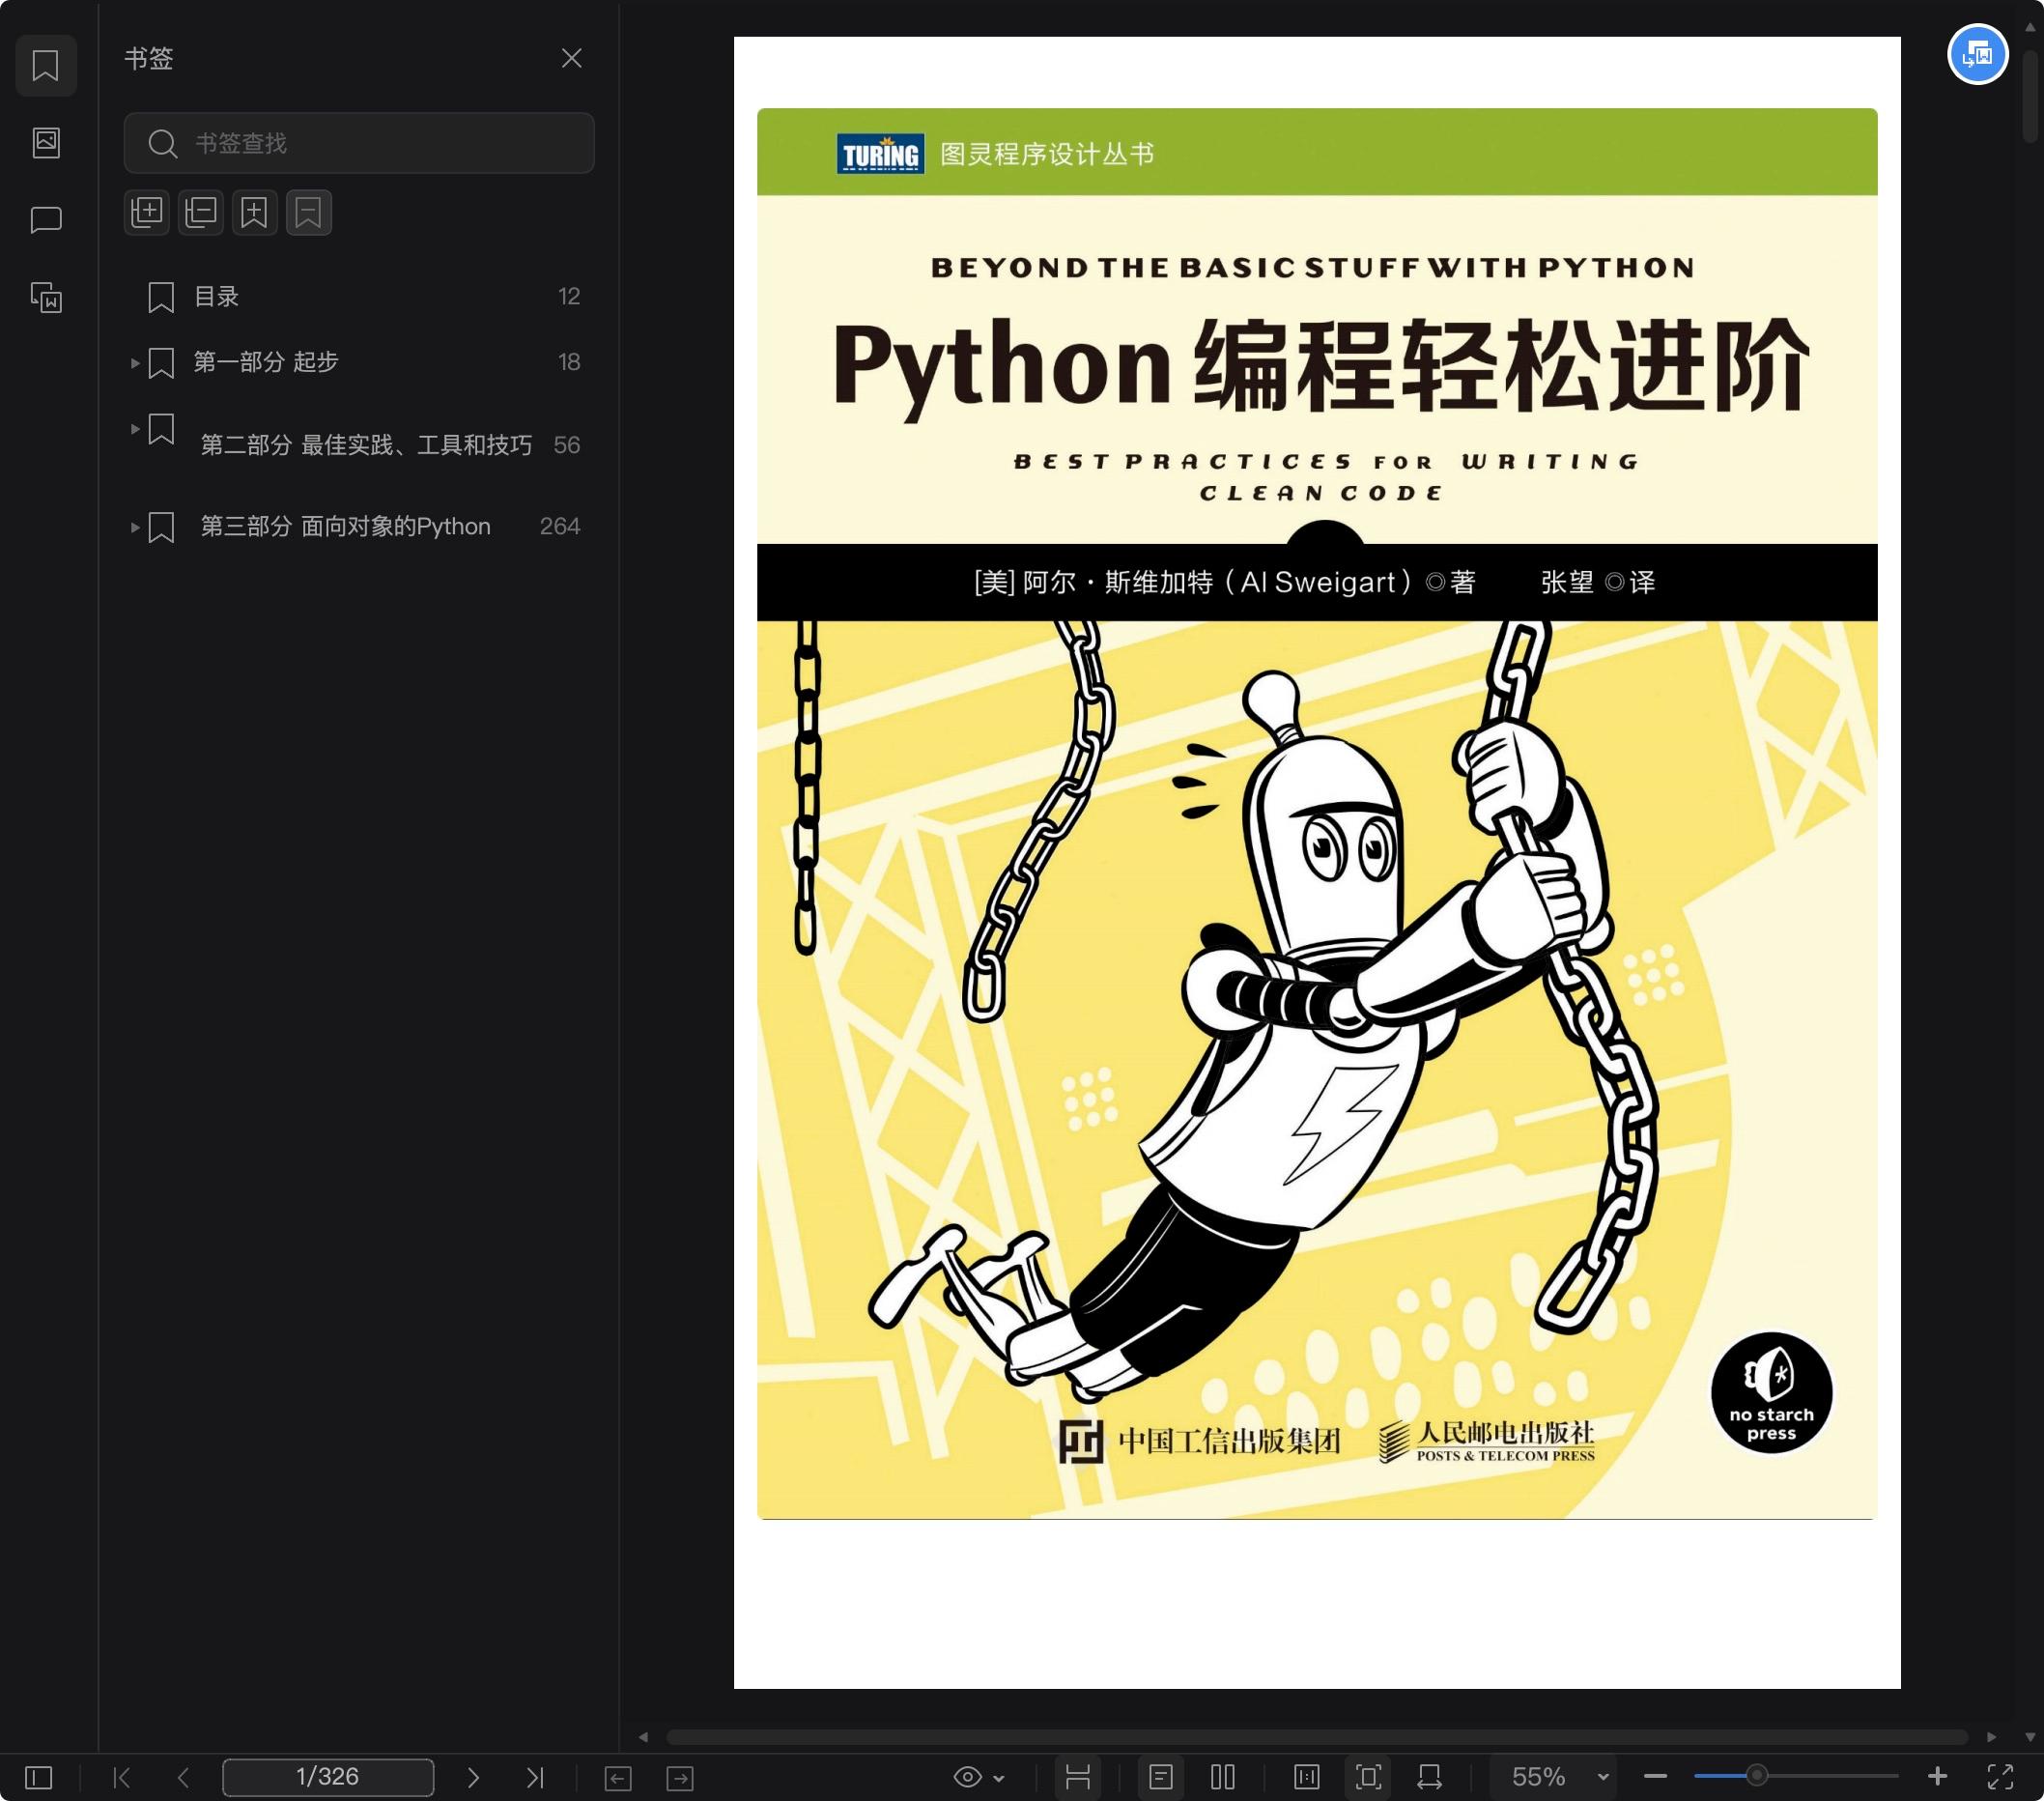Select two-page layout
Viewport: 2044px width, 1801px height.
point(1223,1777)
